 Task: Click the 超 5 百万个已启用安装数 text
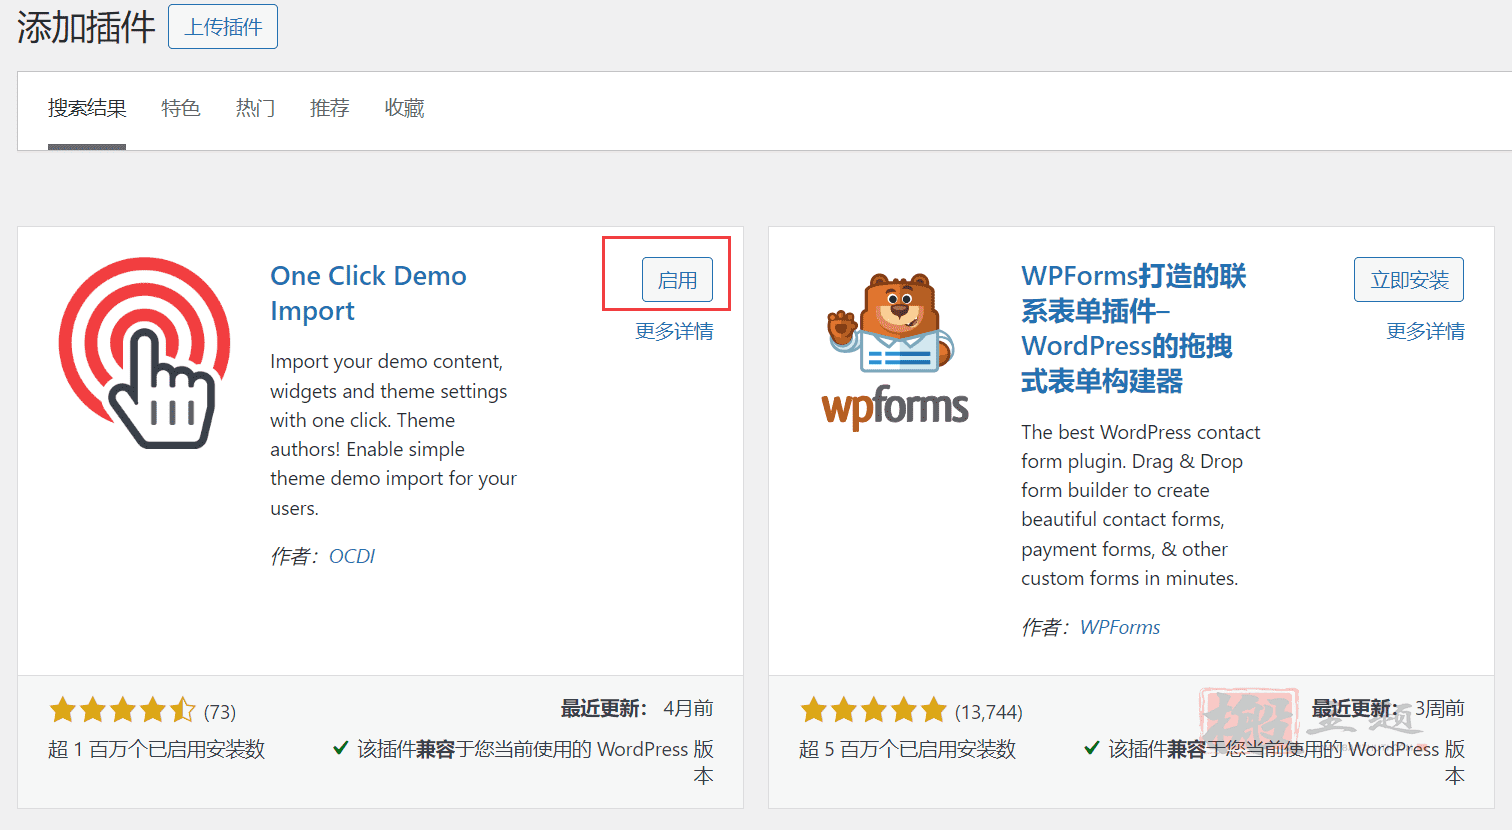click(908, 749)
